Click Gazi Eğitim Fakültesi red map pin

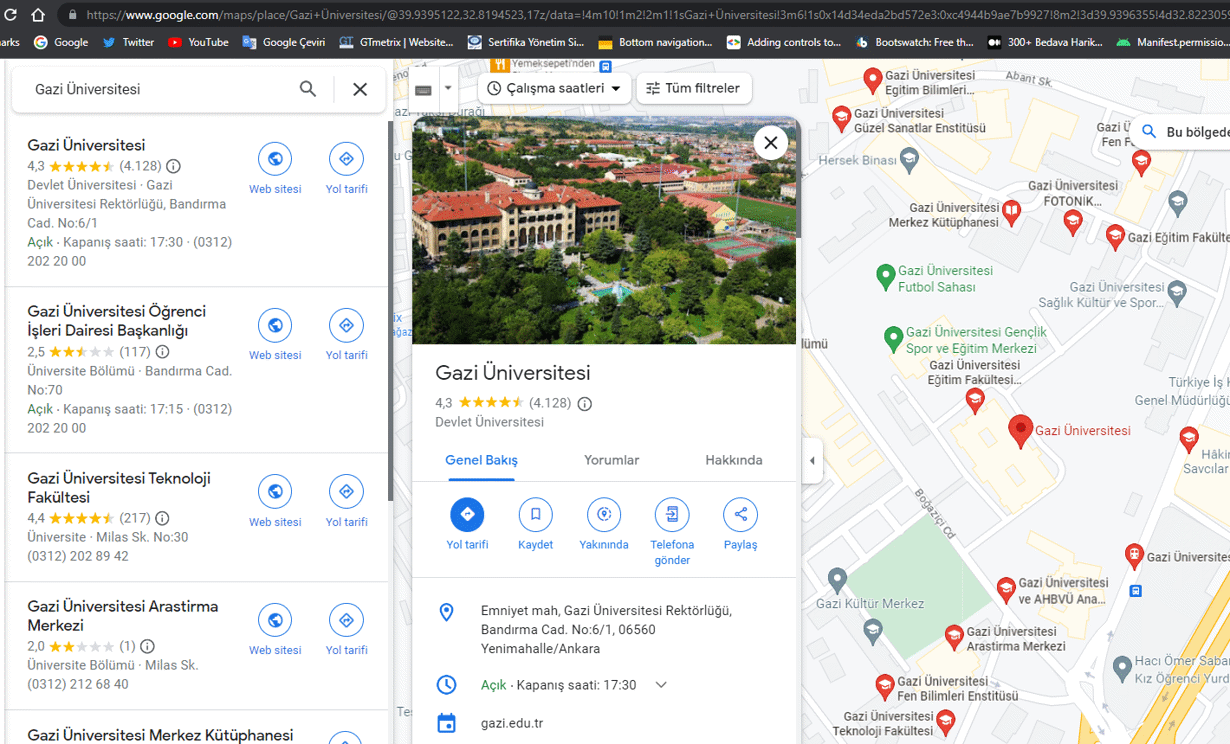coord(1115,237)
